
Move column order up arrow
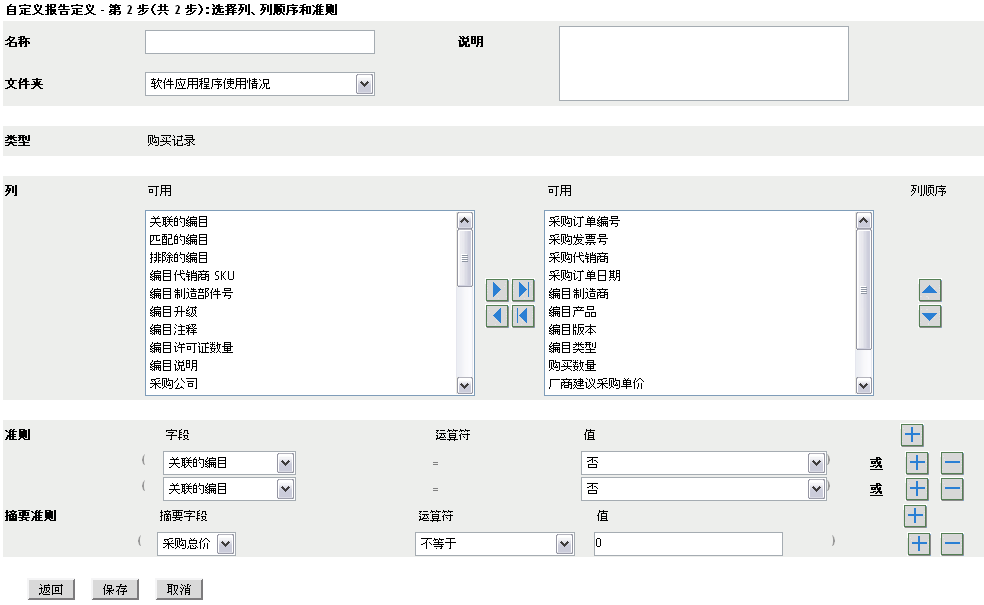(x=929, y=290)
